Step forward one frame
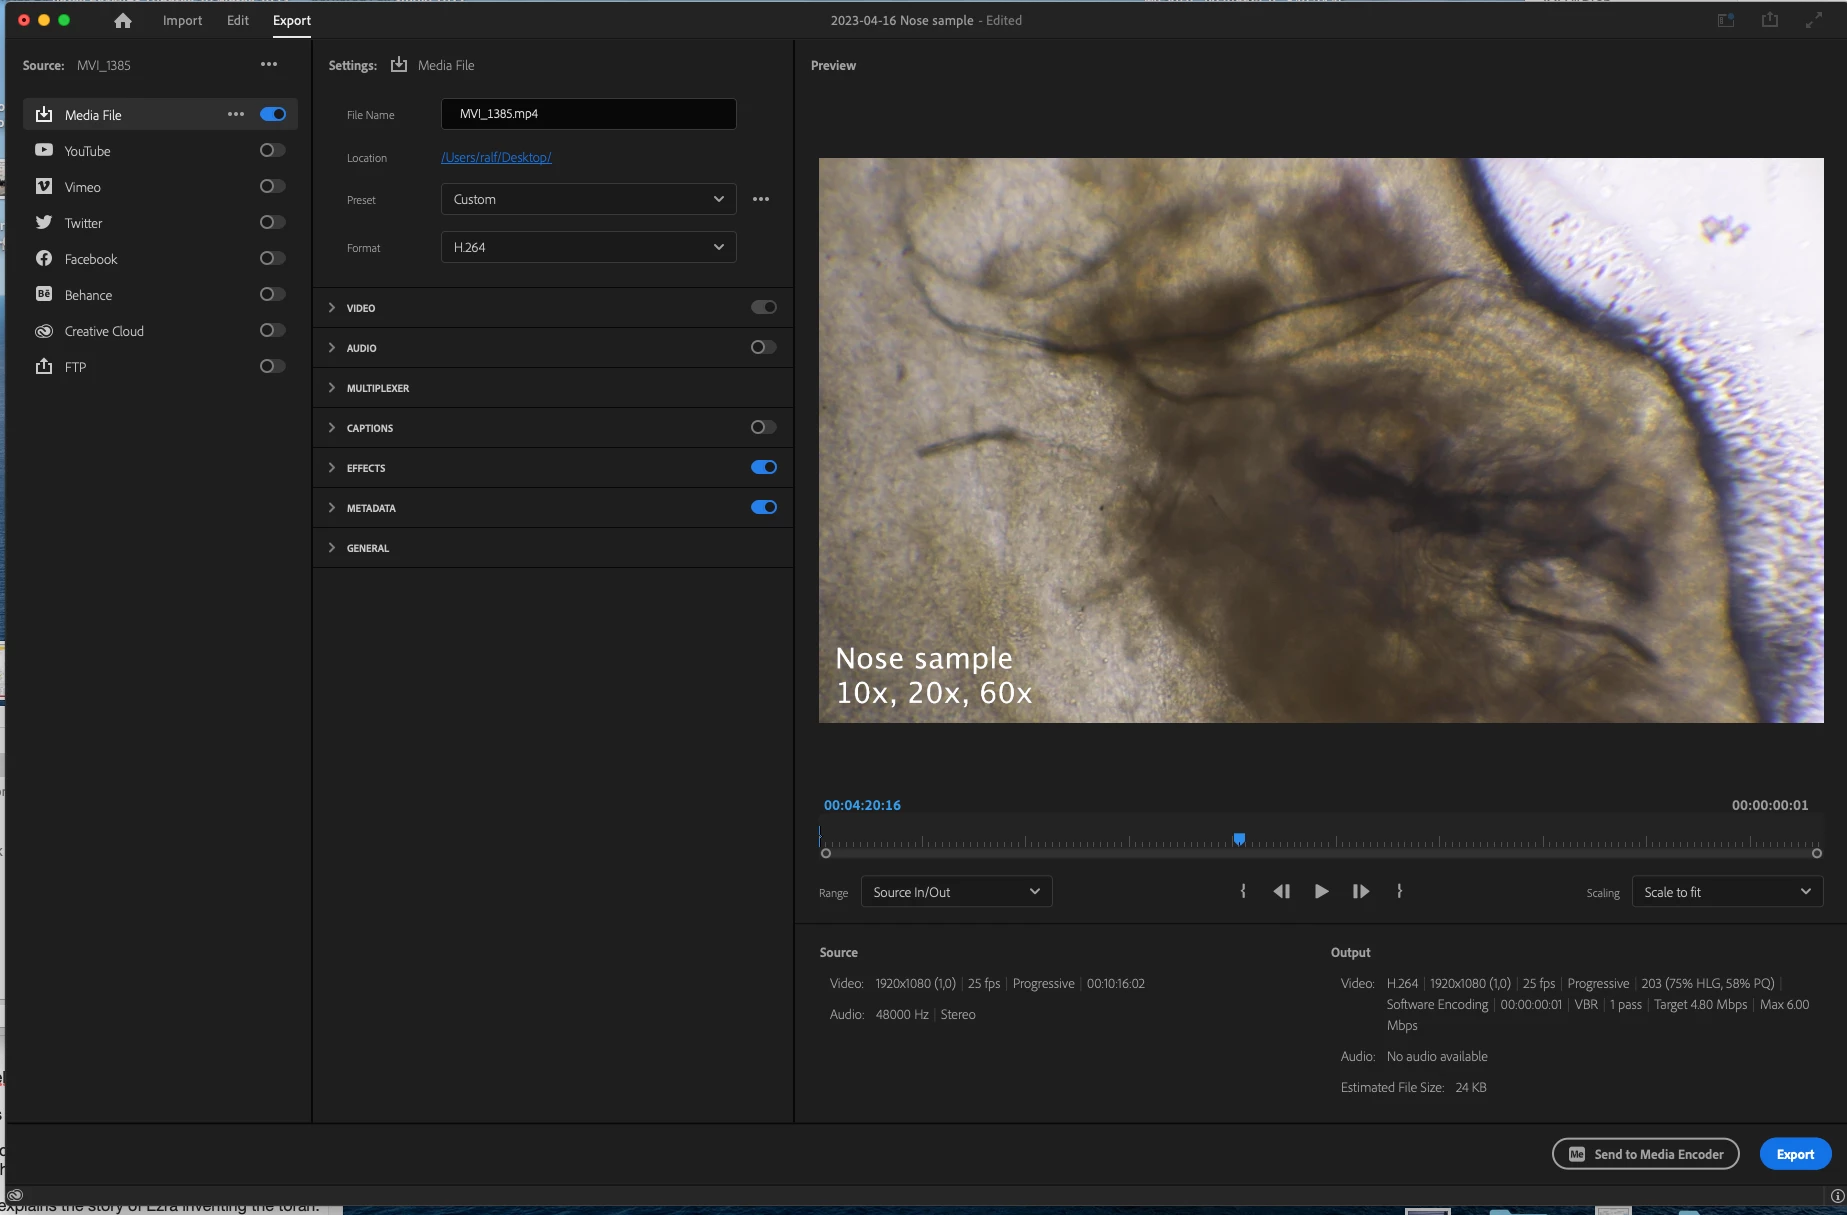The height and width of the screenshot is (1215, 1847). (x=1361, y=891)
